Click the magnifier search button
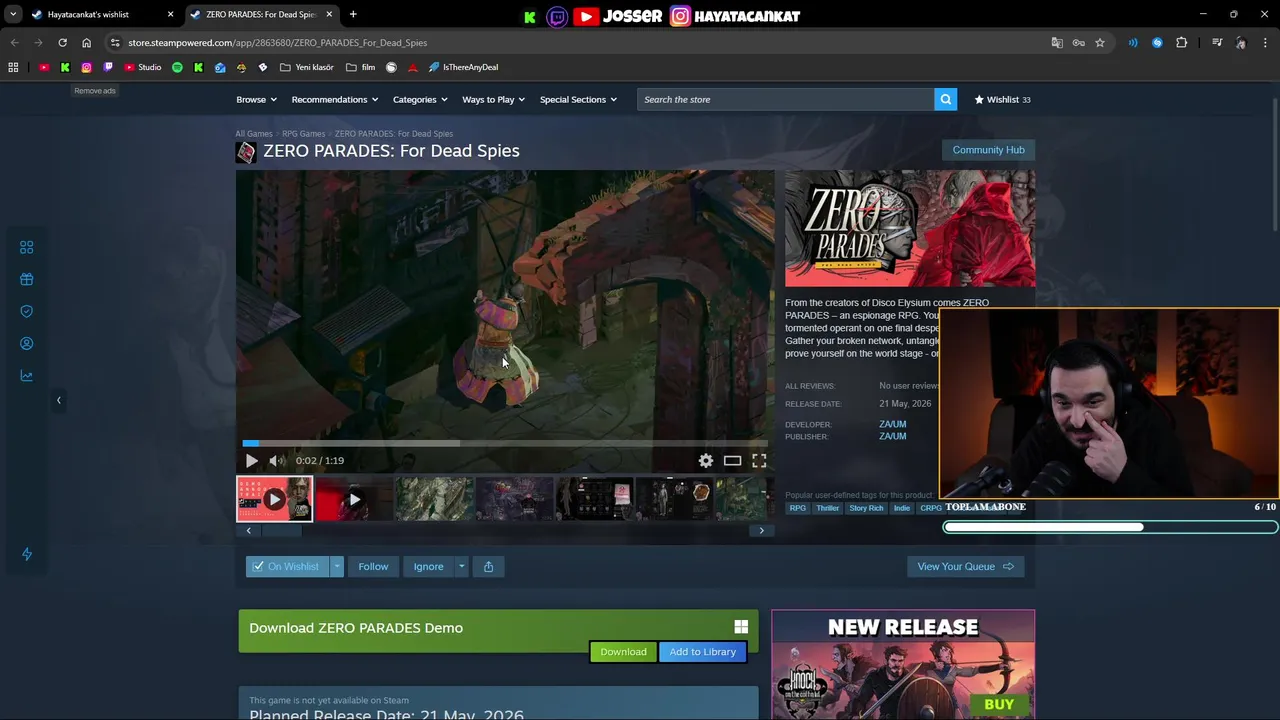 [x=945, y=99]
